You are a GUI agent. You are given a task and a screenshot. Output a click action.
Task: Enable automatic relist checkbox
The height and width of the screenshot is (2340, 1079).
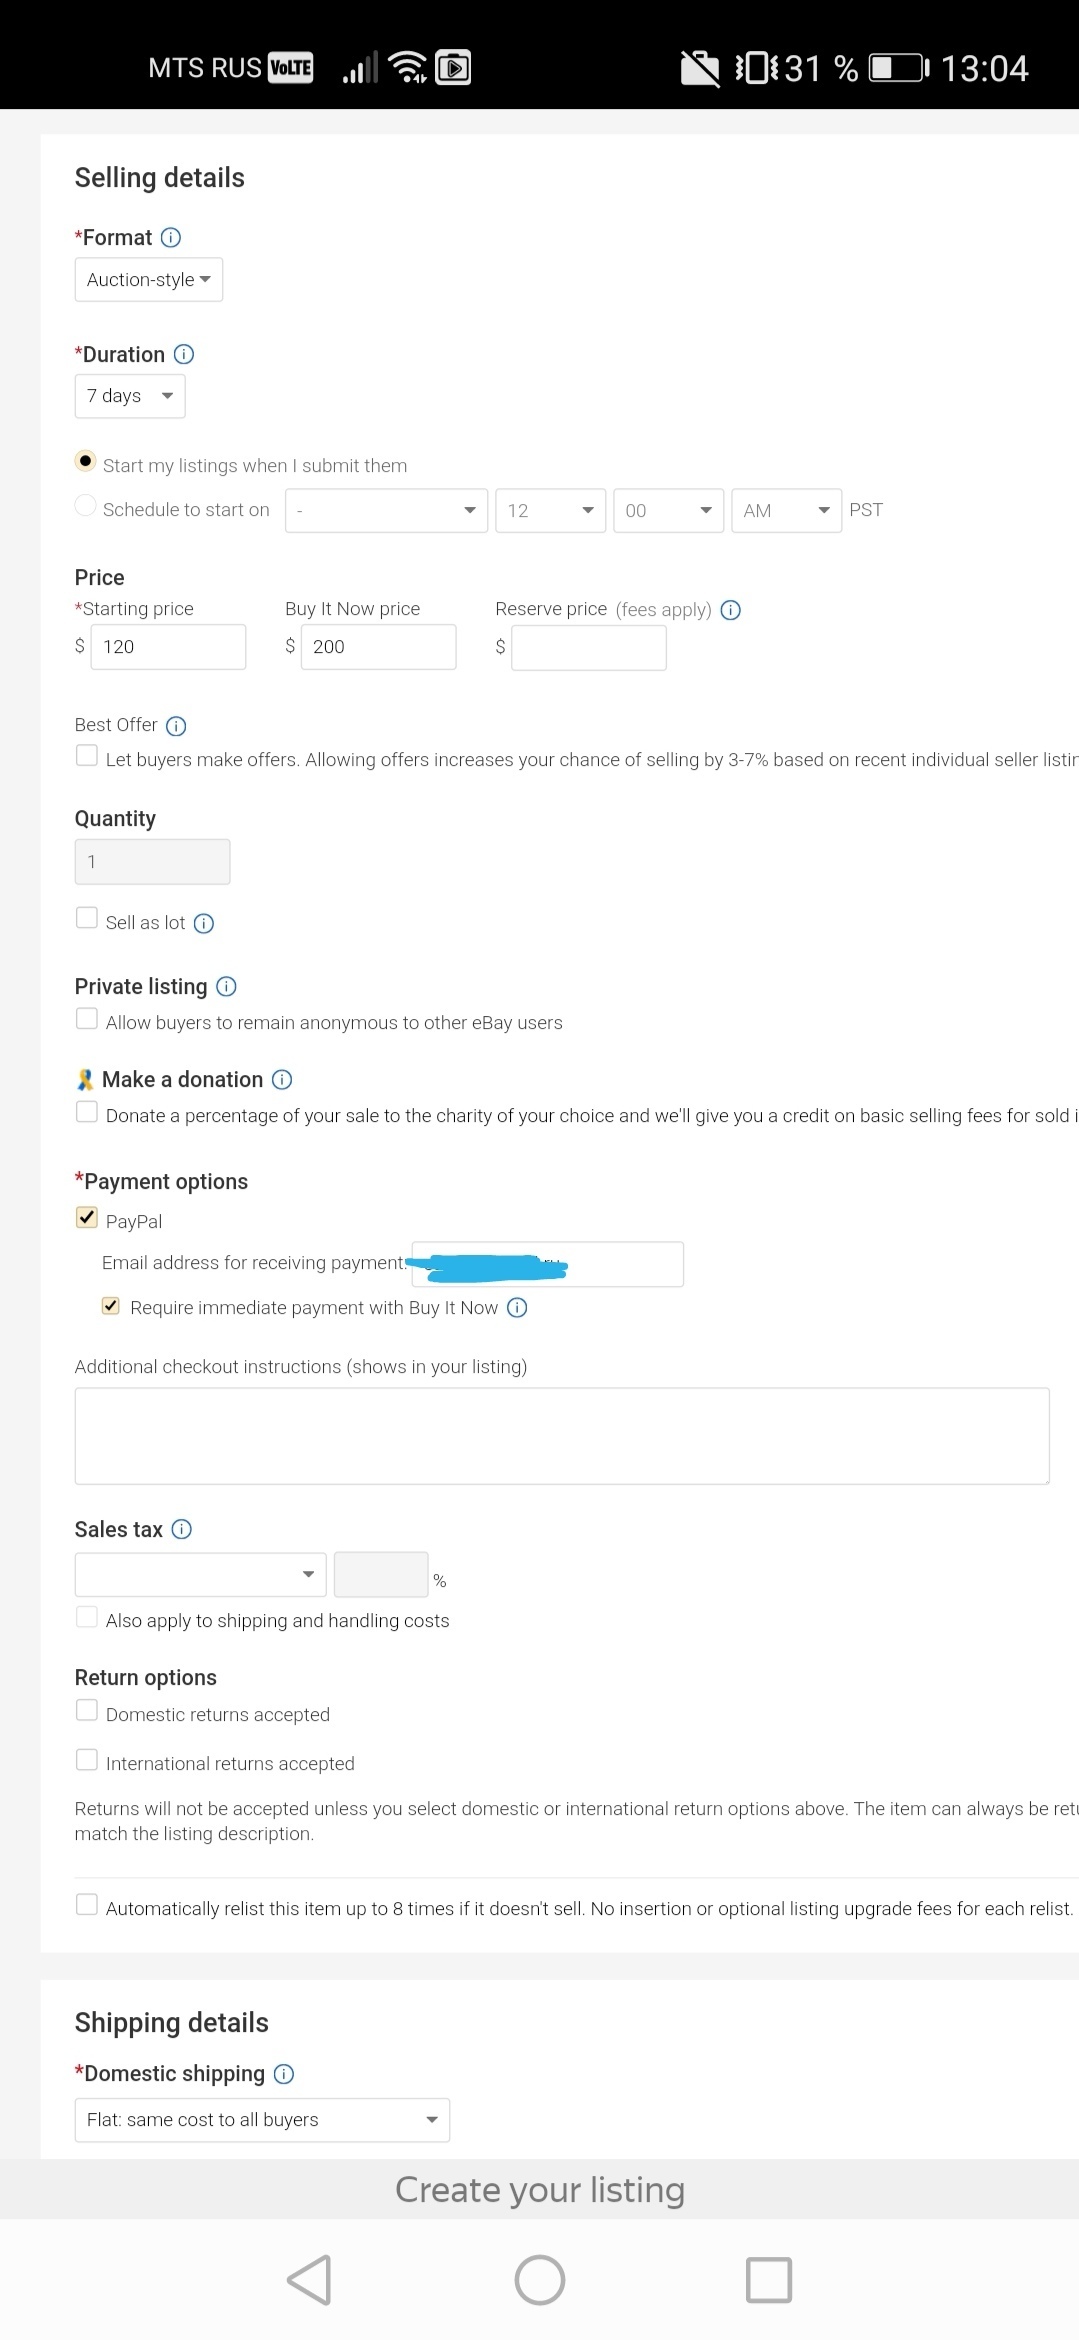coord(87,1905)
